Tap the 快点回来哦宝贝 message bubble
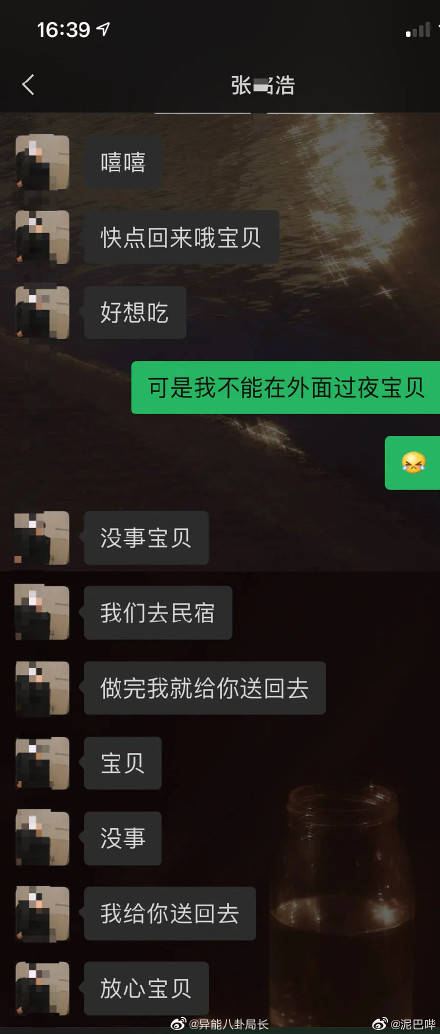This screenshot has width=440, height=1034. (x=181, y=237)
